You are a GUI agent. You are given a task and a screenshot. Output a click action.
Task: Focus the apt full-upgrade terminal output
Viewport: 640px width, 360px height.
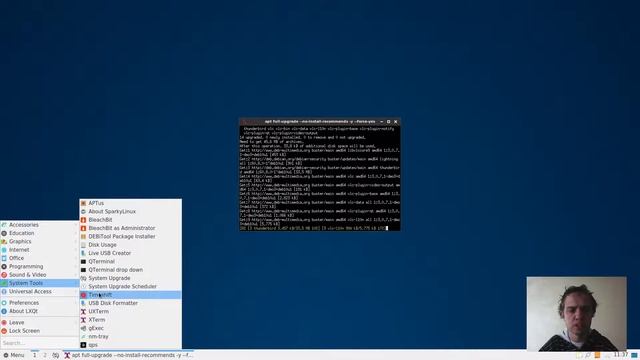[320, 178]
